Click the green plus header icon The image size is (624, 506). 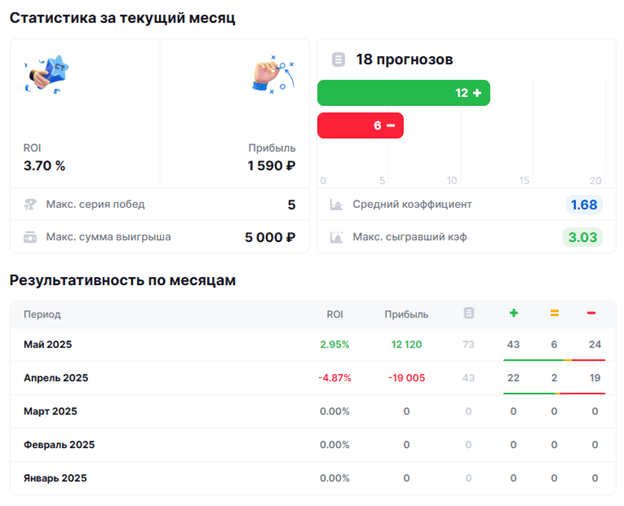tap(514, 313)
